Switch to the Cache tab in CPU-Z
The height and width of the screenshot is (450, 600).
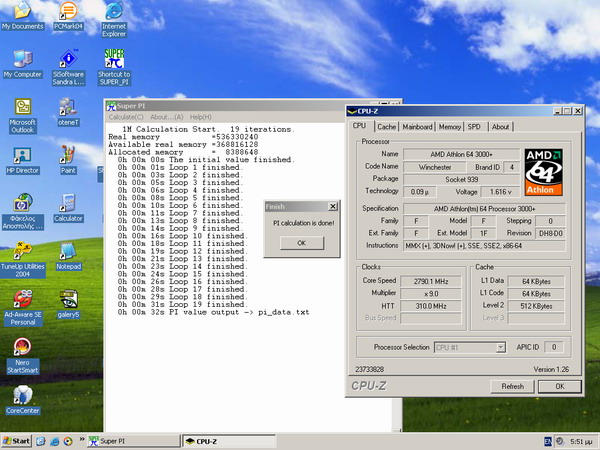tap(386, 127)
